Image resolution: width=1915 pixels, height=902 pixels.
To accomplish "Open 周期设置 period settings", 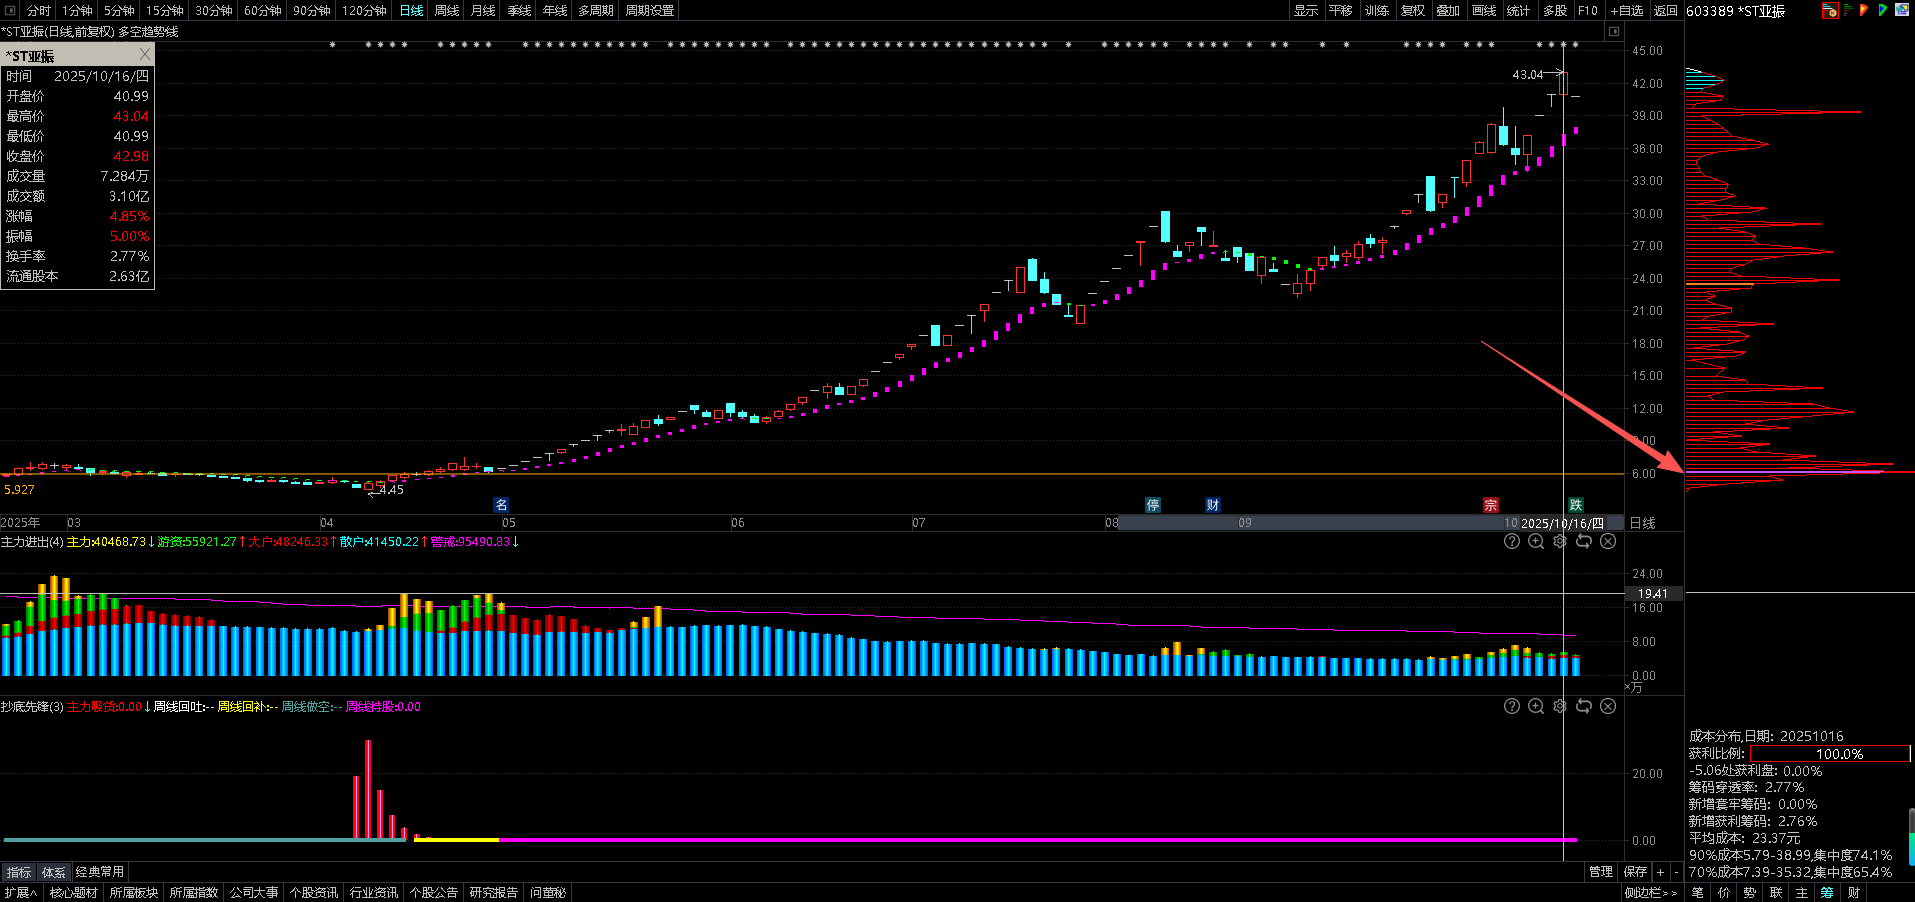I will 650,10.
